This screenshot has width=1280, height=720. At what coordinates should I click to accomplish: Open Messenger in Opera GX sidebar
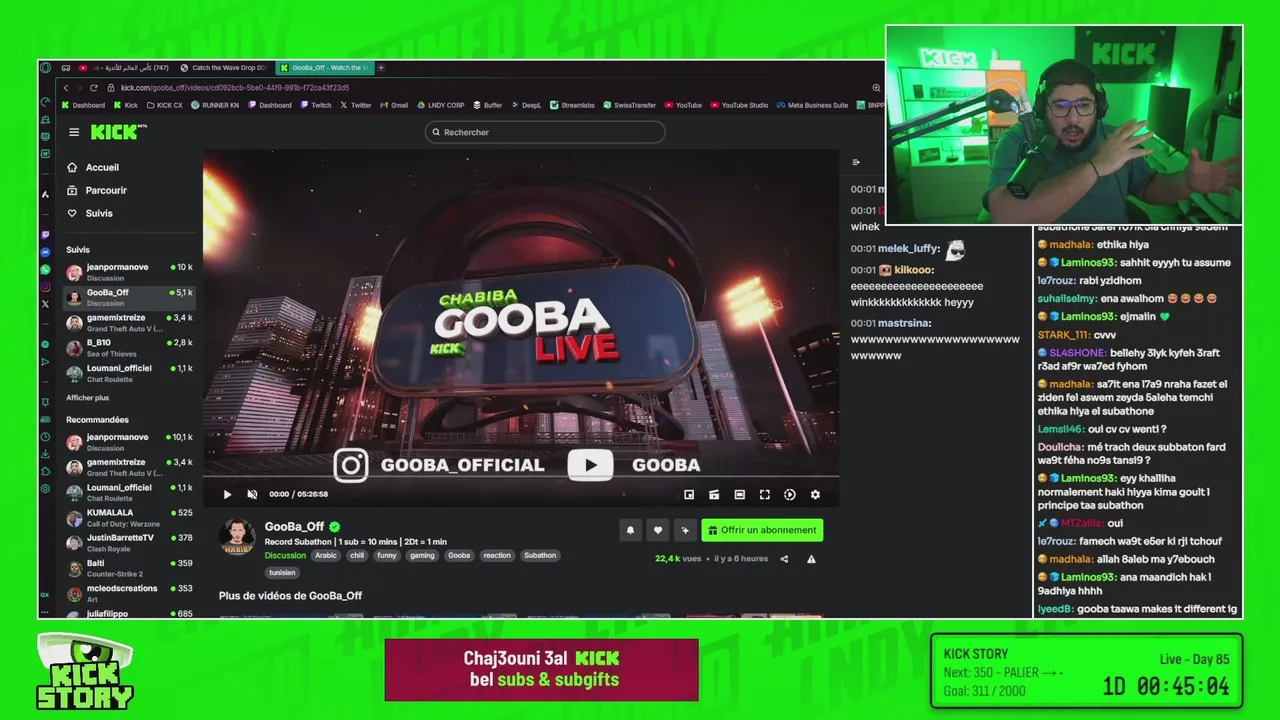(x=45, y=253)
